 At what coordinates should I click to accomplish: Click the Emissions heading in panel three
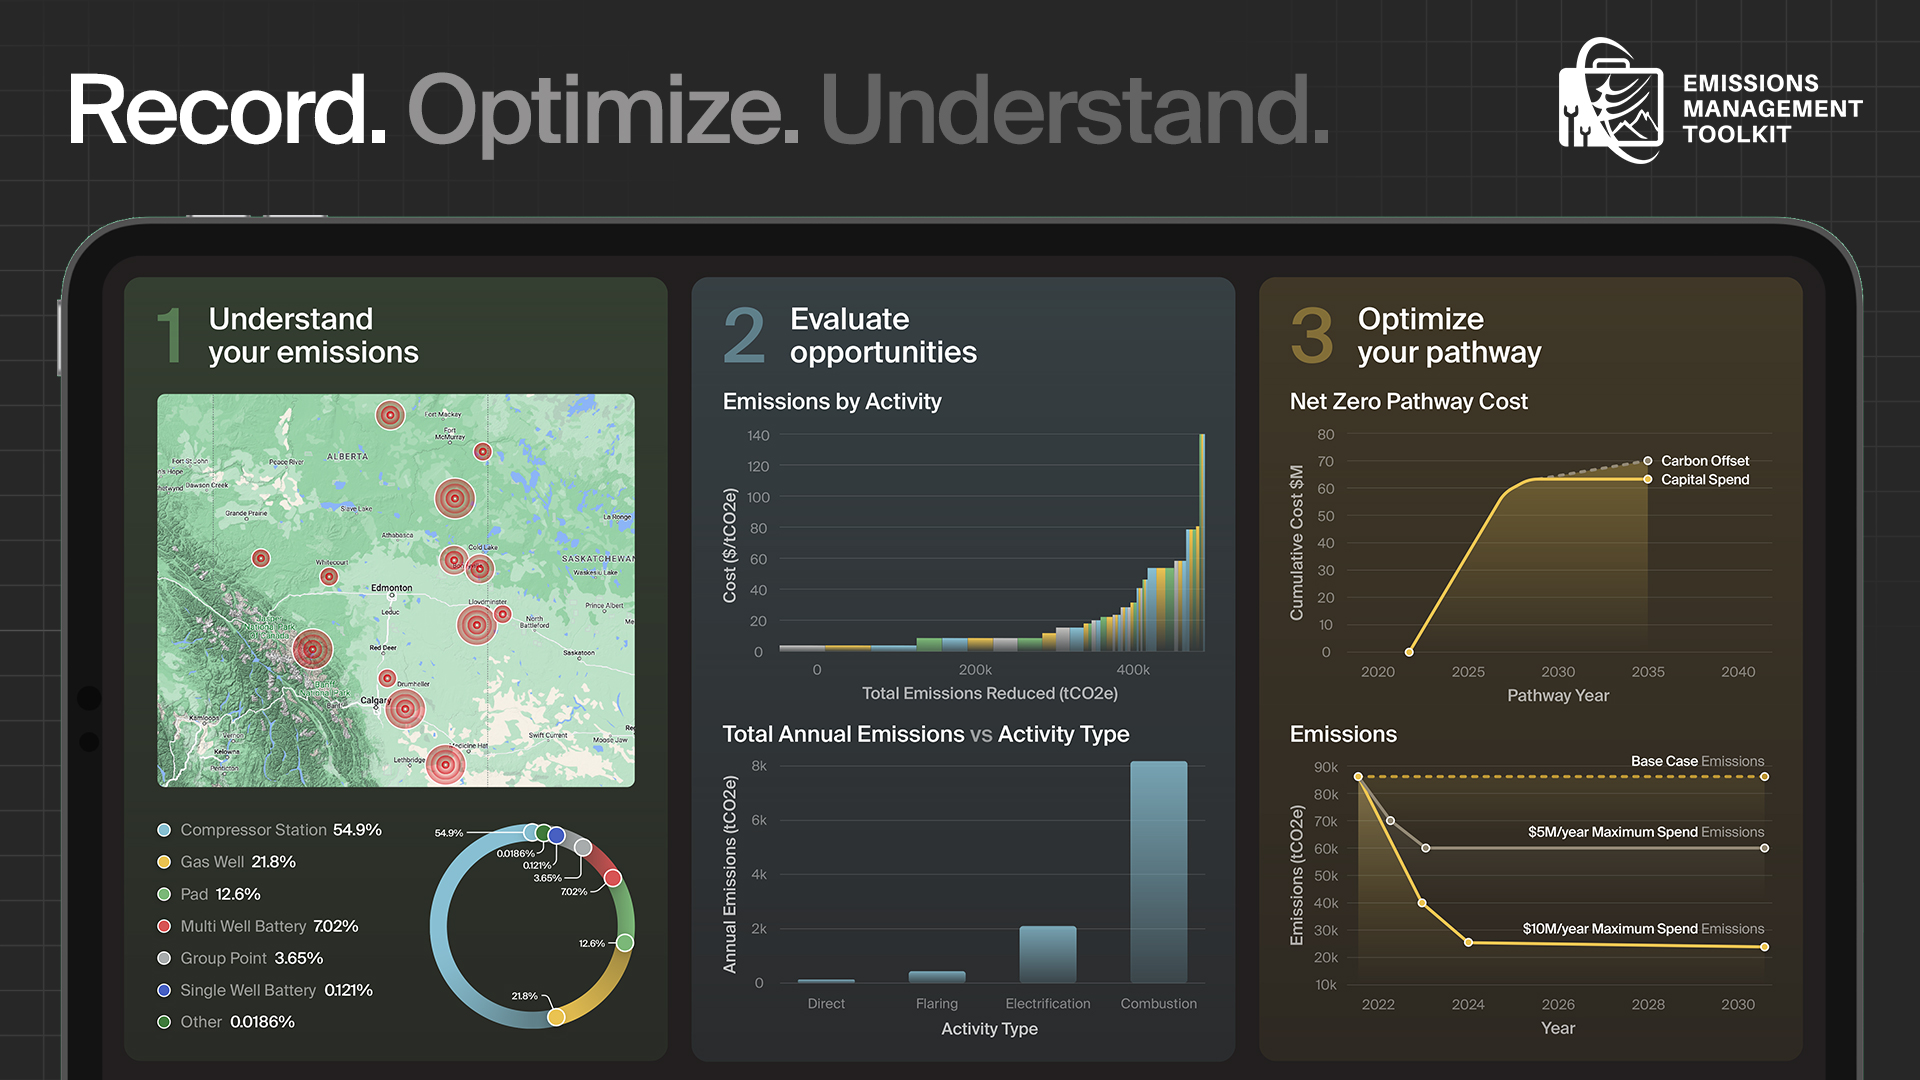[1343, 734]
